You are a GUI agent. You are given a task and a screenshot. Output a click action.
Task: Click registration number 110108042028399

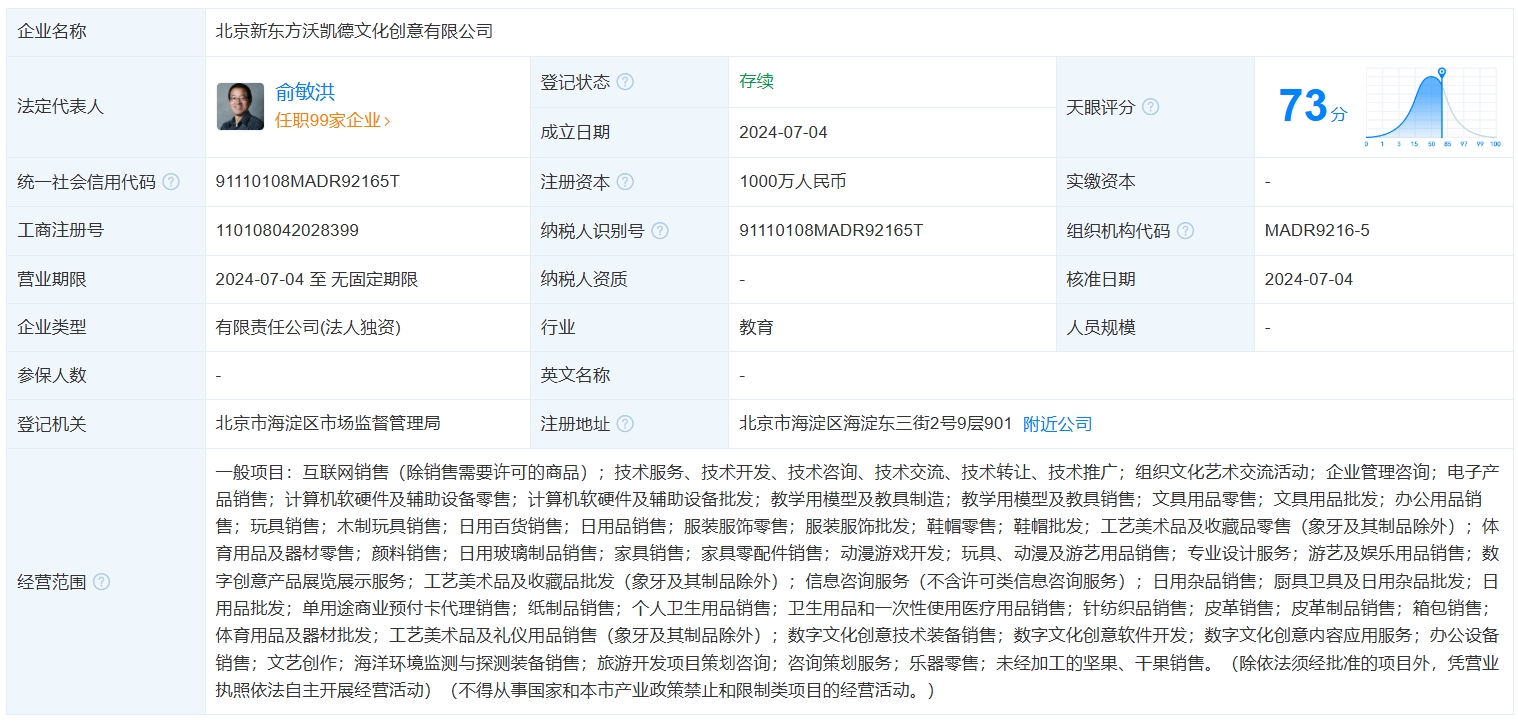point(287,230)
